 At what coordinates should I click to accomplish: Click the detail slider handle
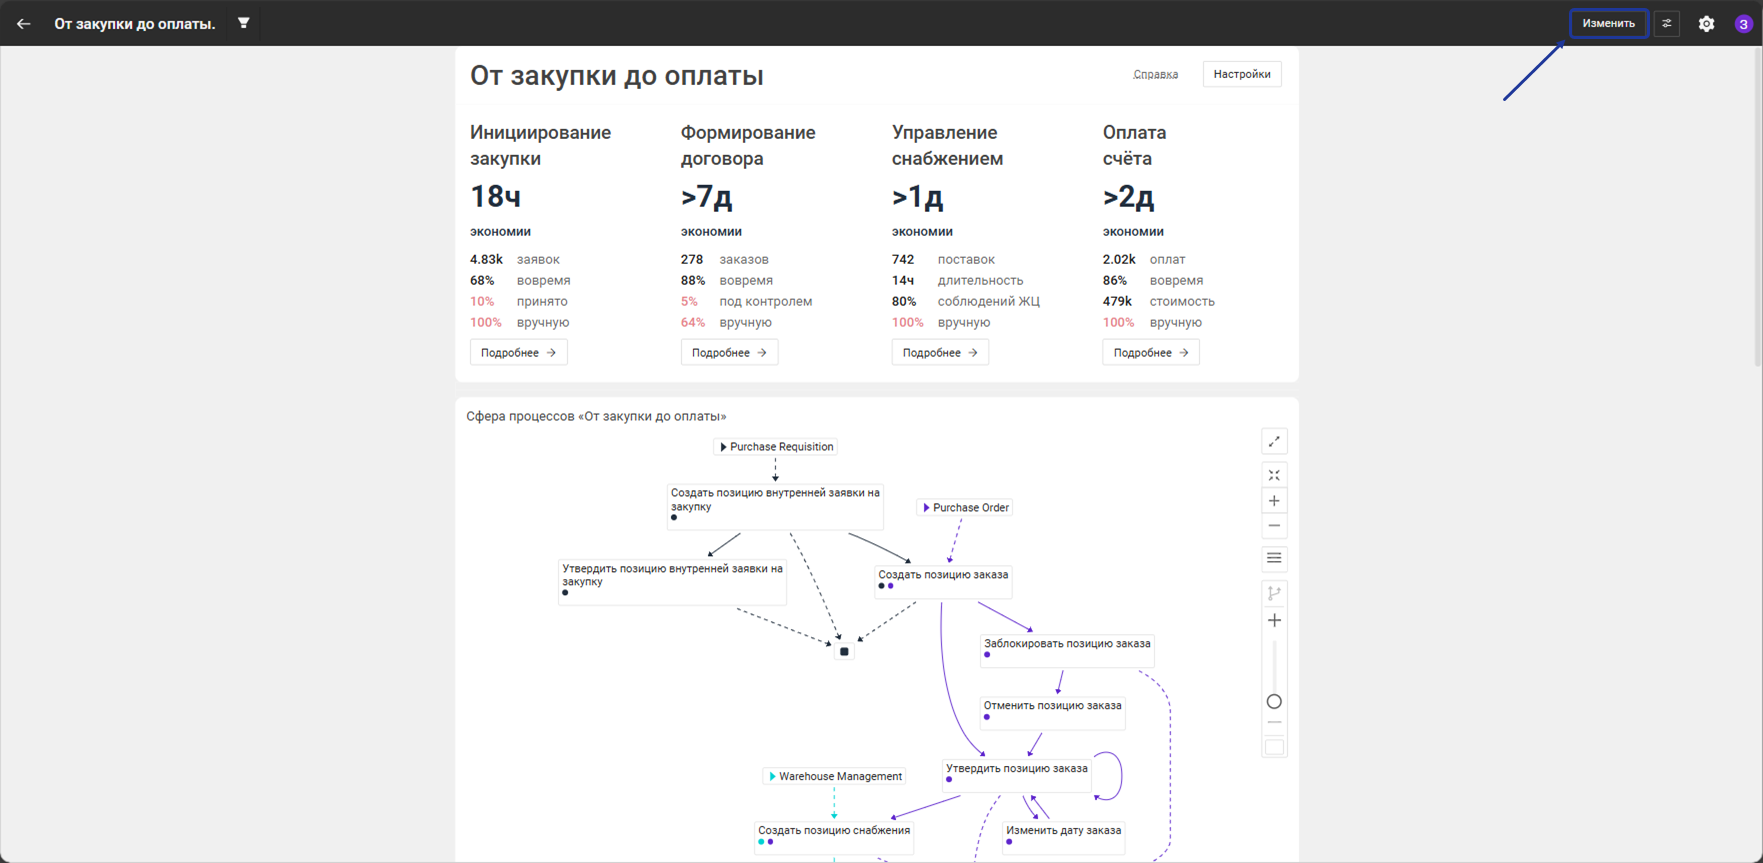(1274, 702)
